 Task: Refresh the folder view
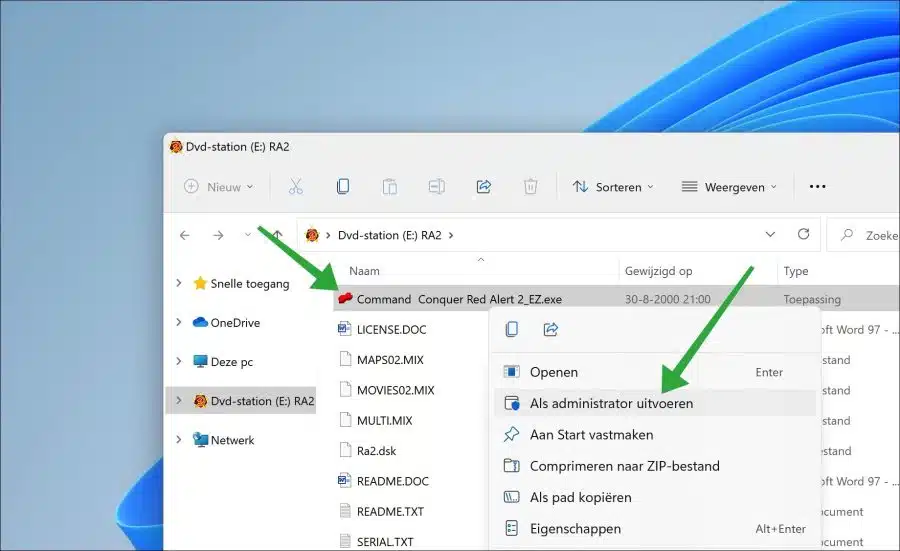[x=804, y=234]
